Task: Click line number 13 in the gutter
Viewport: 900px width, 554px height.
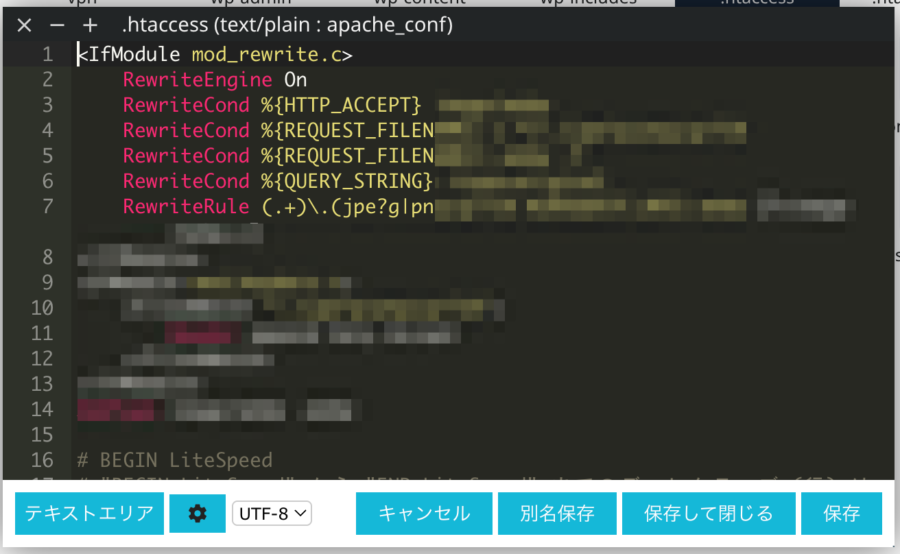Action: click(x=42, y=384)
